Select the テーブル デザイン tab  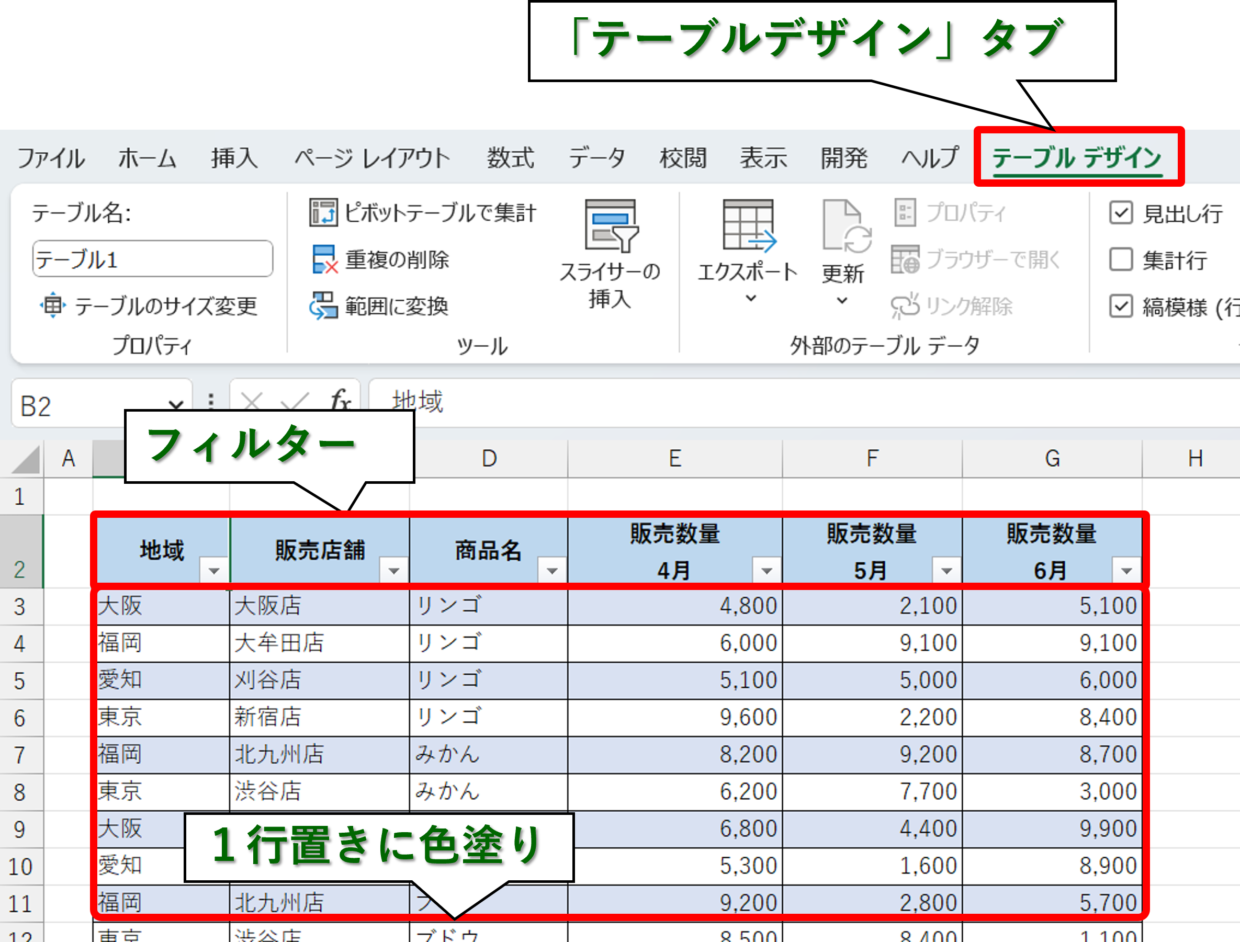click(1077, 158)
